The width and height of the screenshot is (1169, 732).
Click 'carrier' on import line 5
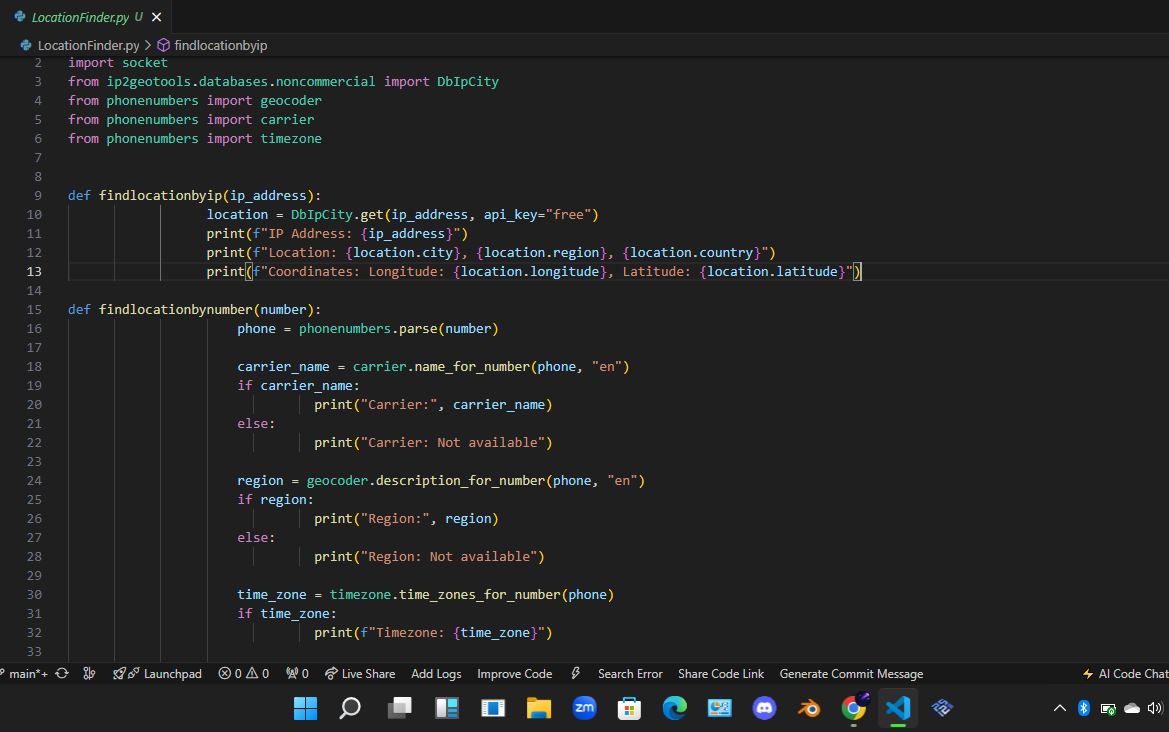pyautogui.click(x=287, y=119)
